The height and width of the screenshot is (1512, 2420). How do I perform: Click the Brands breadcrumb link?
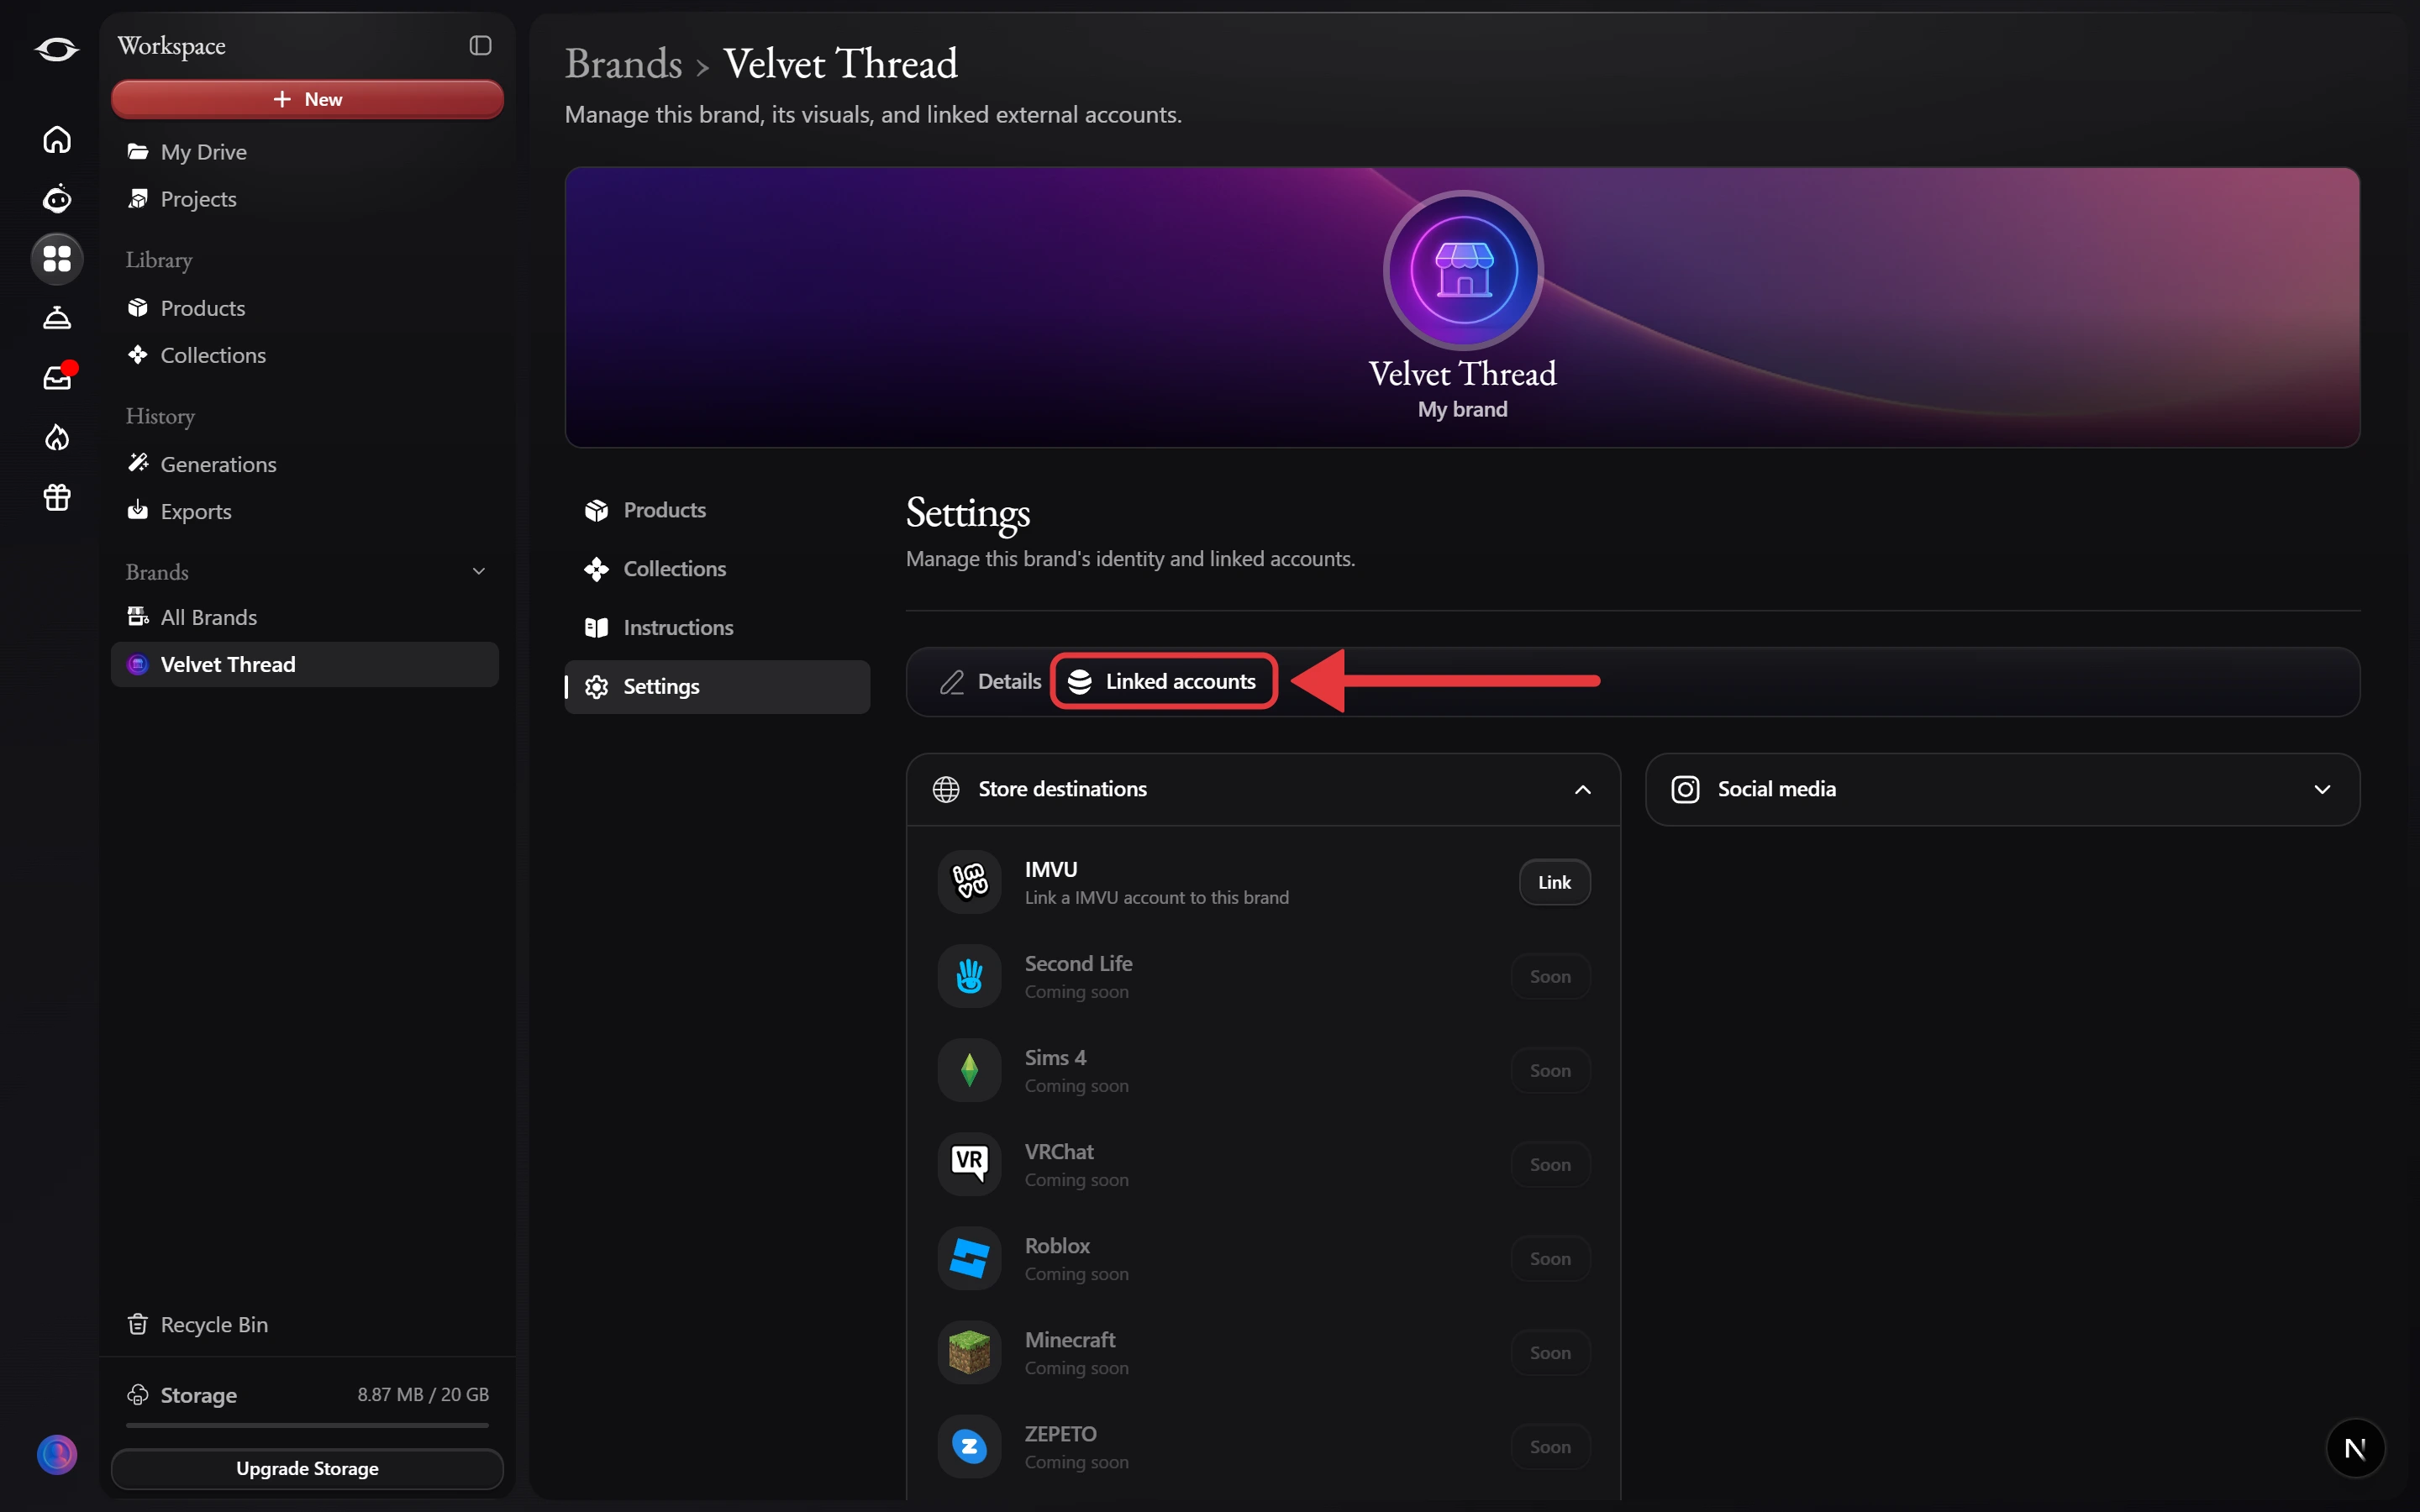pos(623,64)
